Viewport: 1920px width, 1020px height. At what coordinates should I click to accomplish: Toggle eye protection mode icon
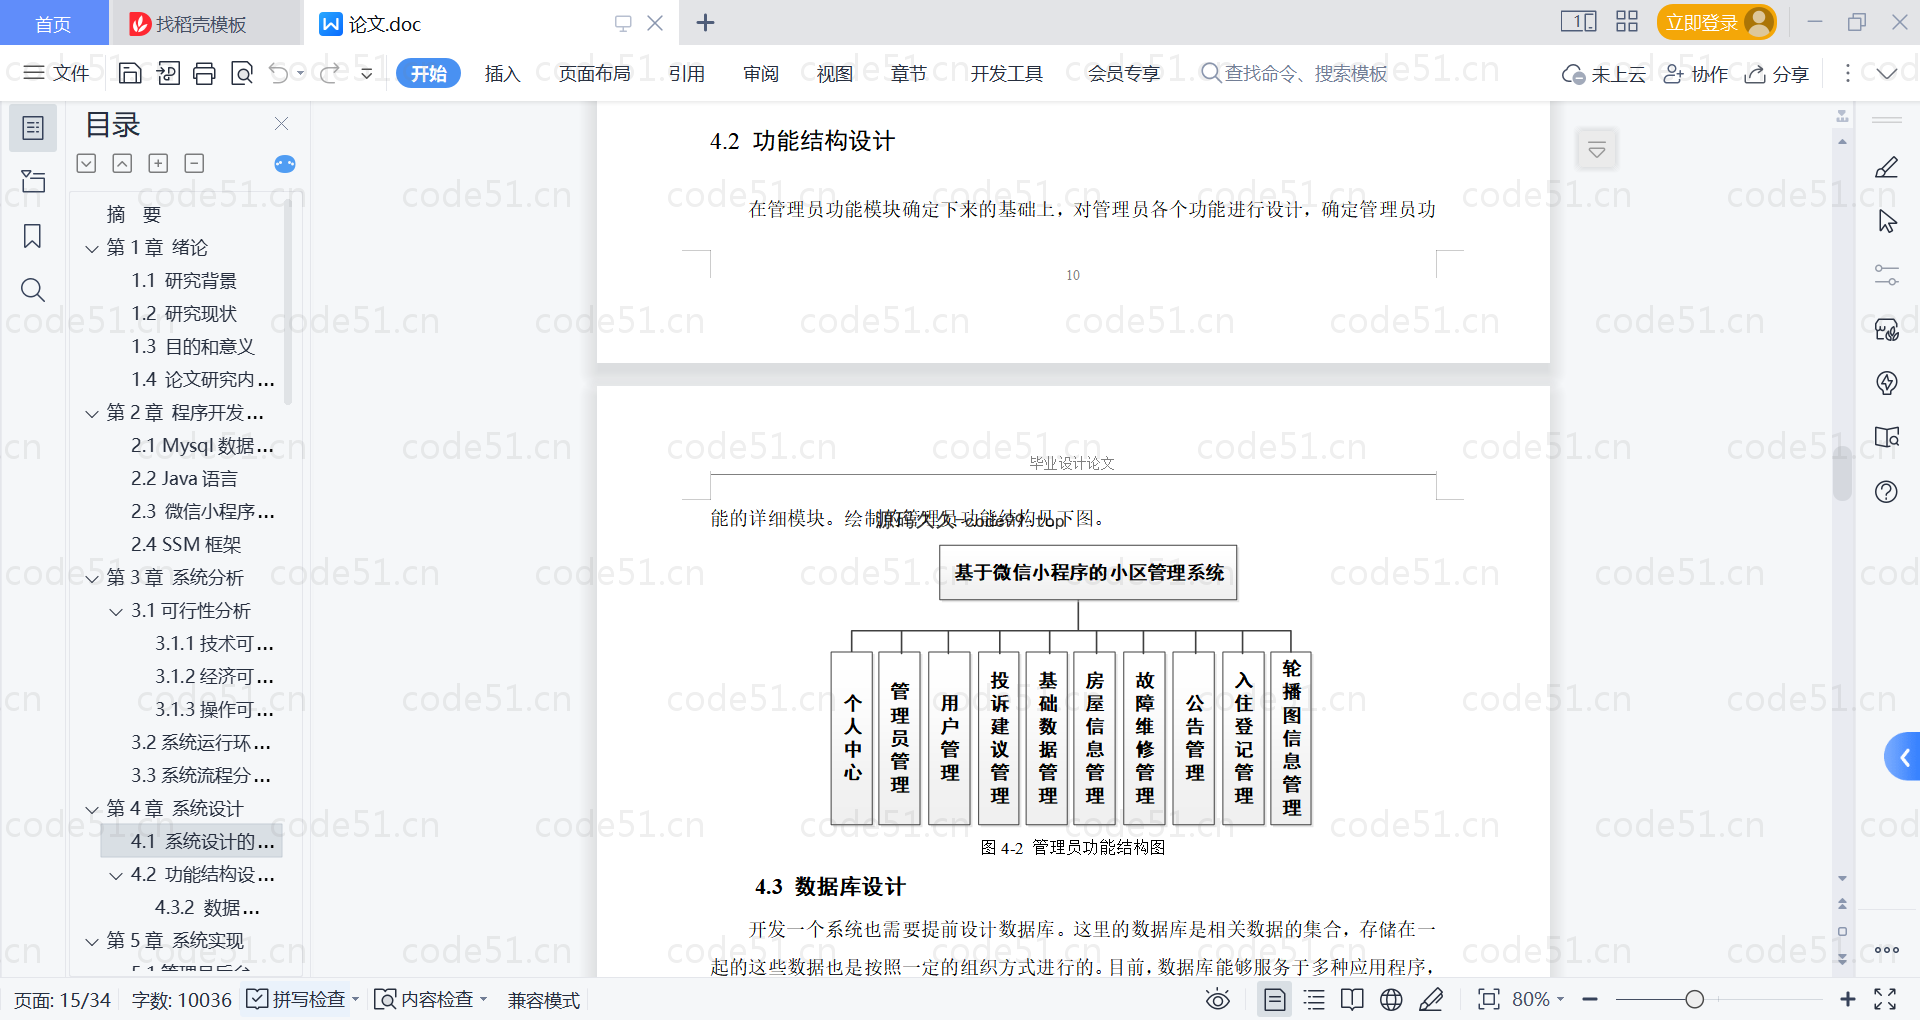tap(1217, 999)
